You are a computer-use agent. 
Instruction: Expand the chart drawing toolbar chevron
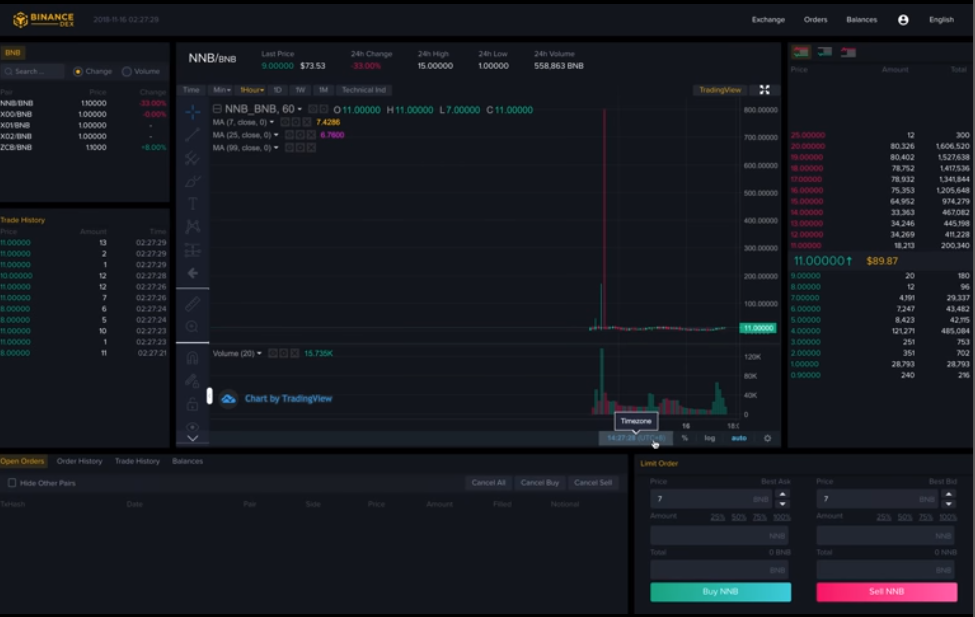193,438
